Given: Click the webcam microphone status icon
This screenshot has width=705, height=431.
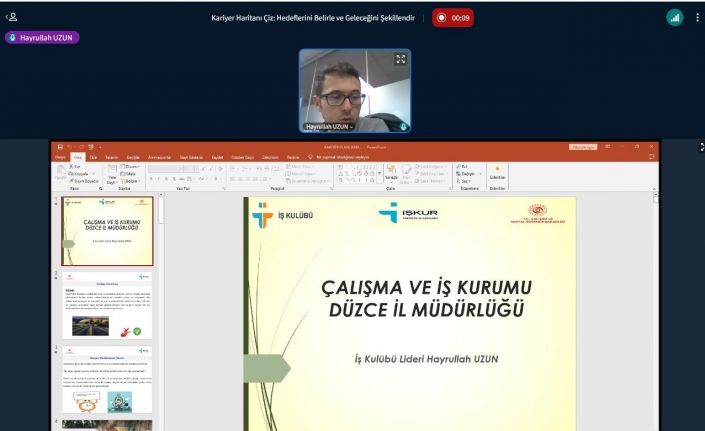Looking at the screenshot, I should tap(403, 127).
